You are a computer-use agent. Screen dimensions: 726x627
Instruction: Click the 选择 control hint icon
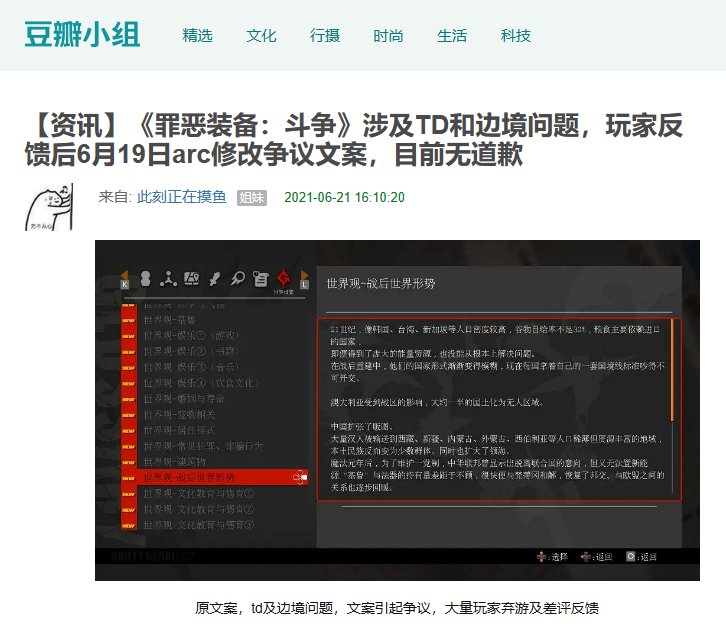(x=541, y=557)
